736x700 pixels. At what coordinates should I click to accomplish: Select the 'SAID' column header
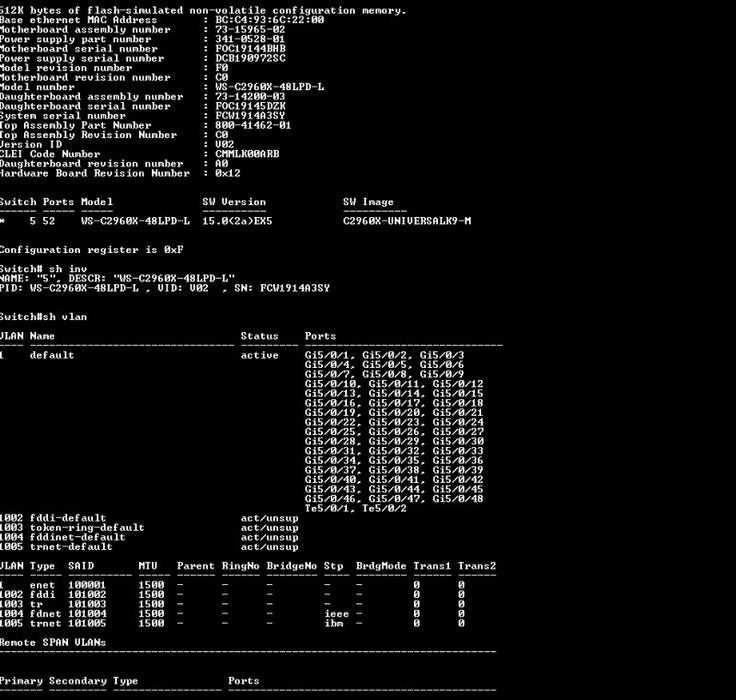81,566
